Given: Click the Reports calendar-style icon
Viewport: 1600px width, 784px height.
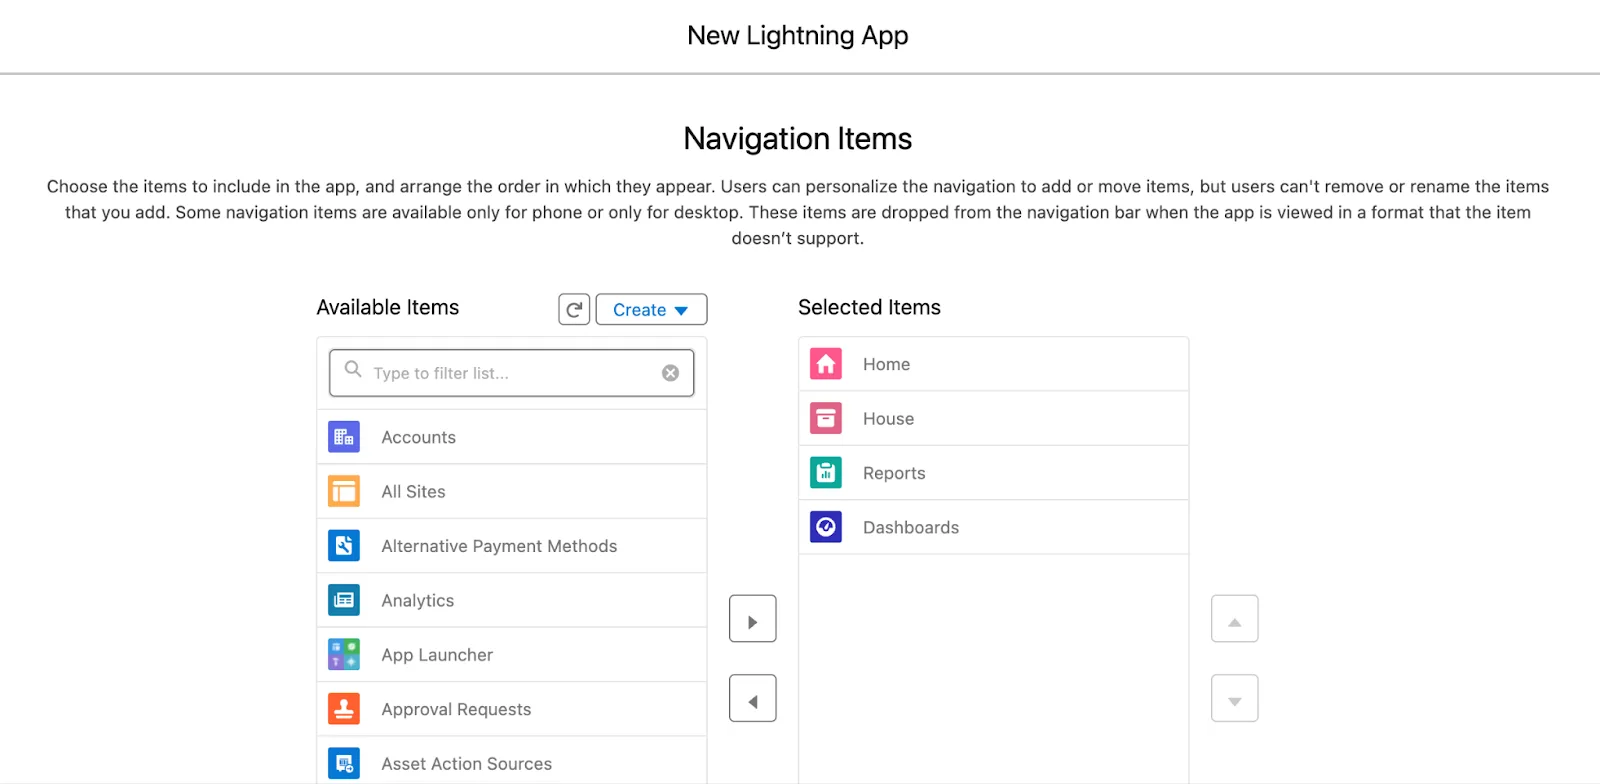Looking at the screenshot, I should 825,472.
